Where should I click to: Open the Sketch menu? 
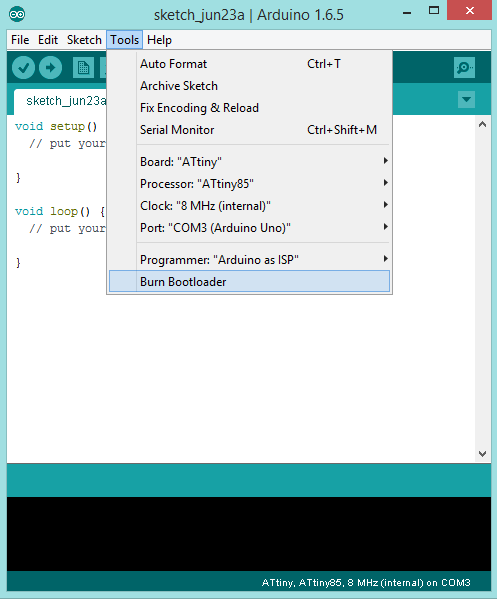[x=84, y=40]
